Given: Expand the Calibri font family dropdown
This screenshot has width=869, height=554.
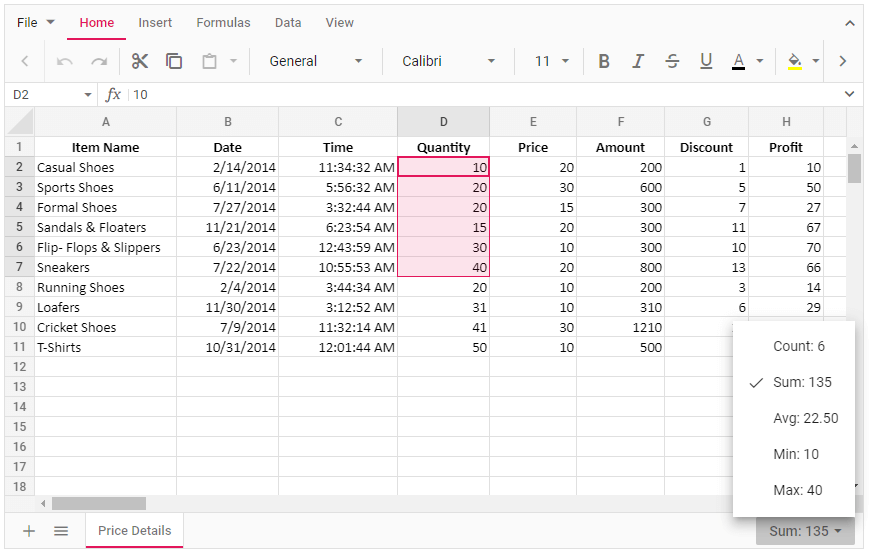Looking at the screenshot, I should tap(448, 61).
